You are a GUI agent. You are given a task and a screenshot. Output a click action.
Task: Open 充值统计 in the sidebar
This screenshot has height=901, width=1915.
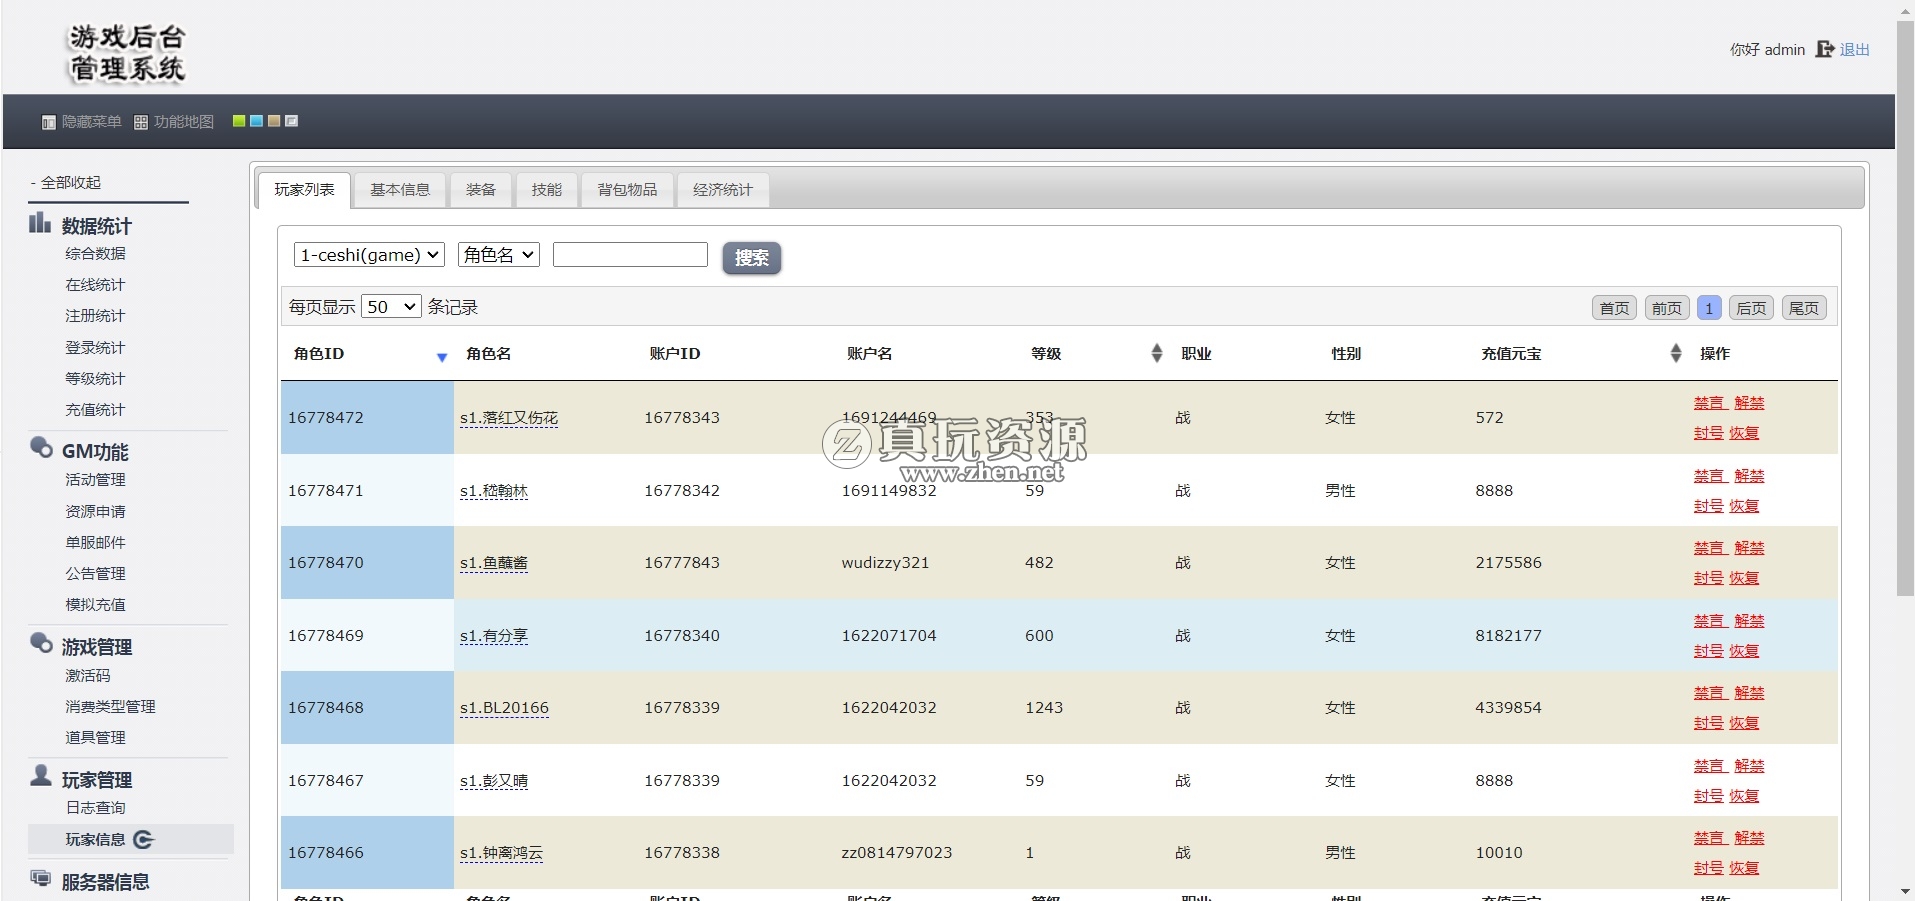pyautogui.click(x=95, y=410)
